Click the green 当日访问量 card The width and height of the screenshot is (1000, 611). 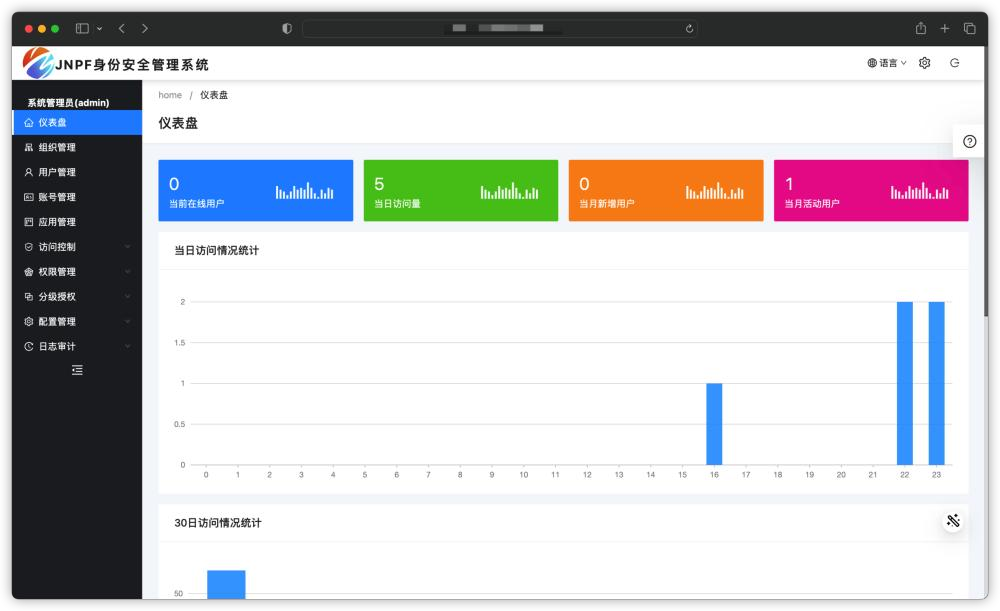(x=460, y=191)
